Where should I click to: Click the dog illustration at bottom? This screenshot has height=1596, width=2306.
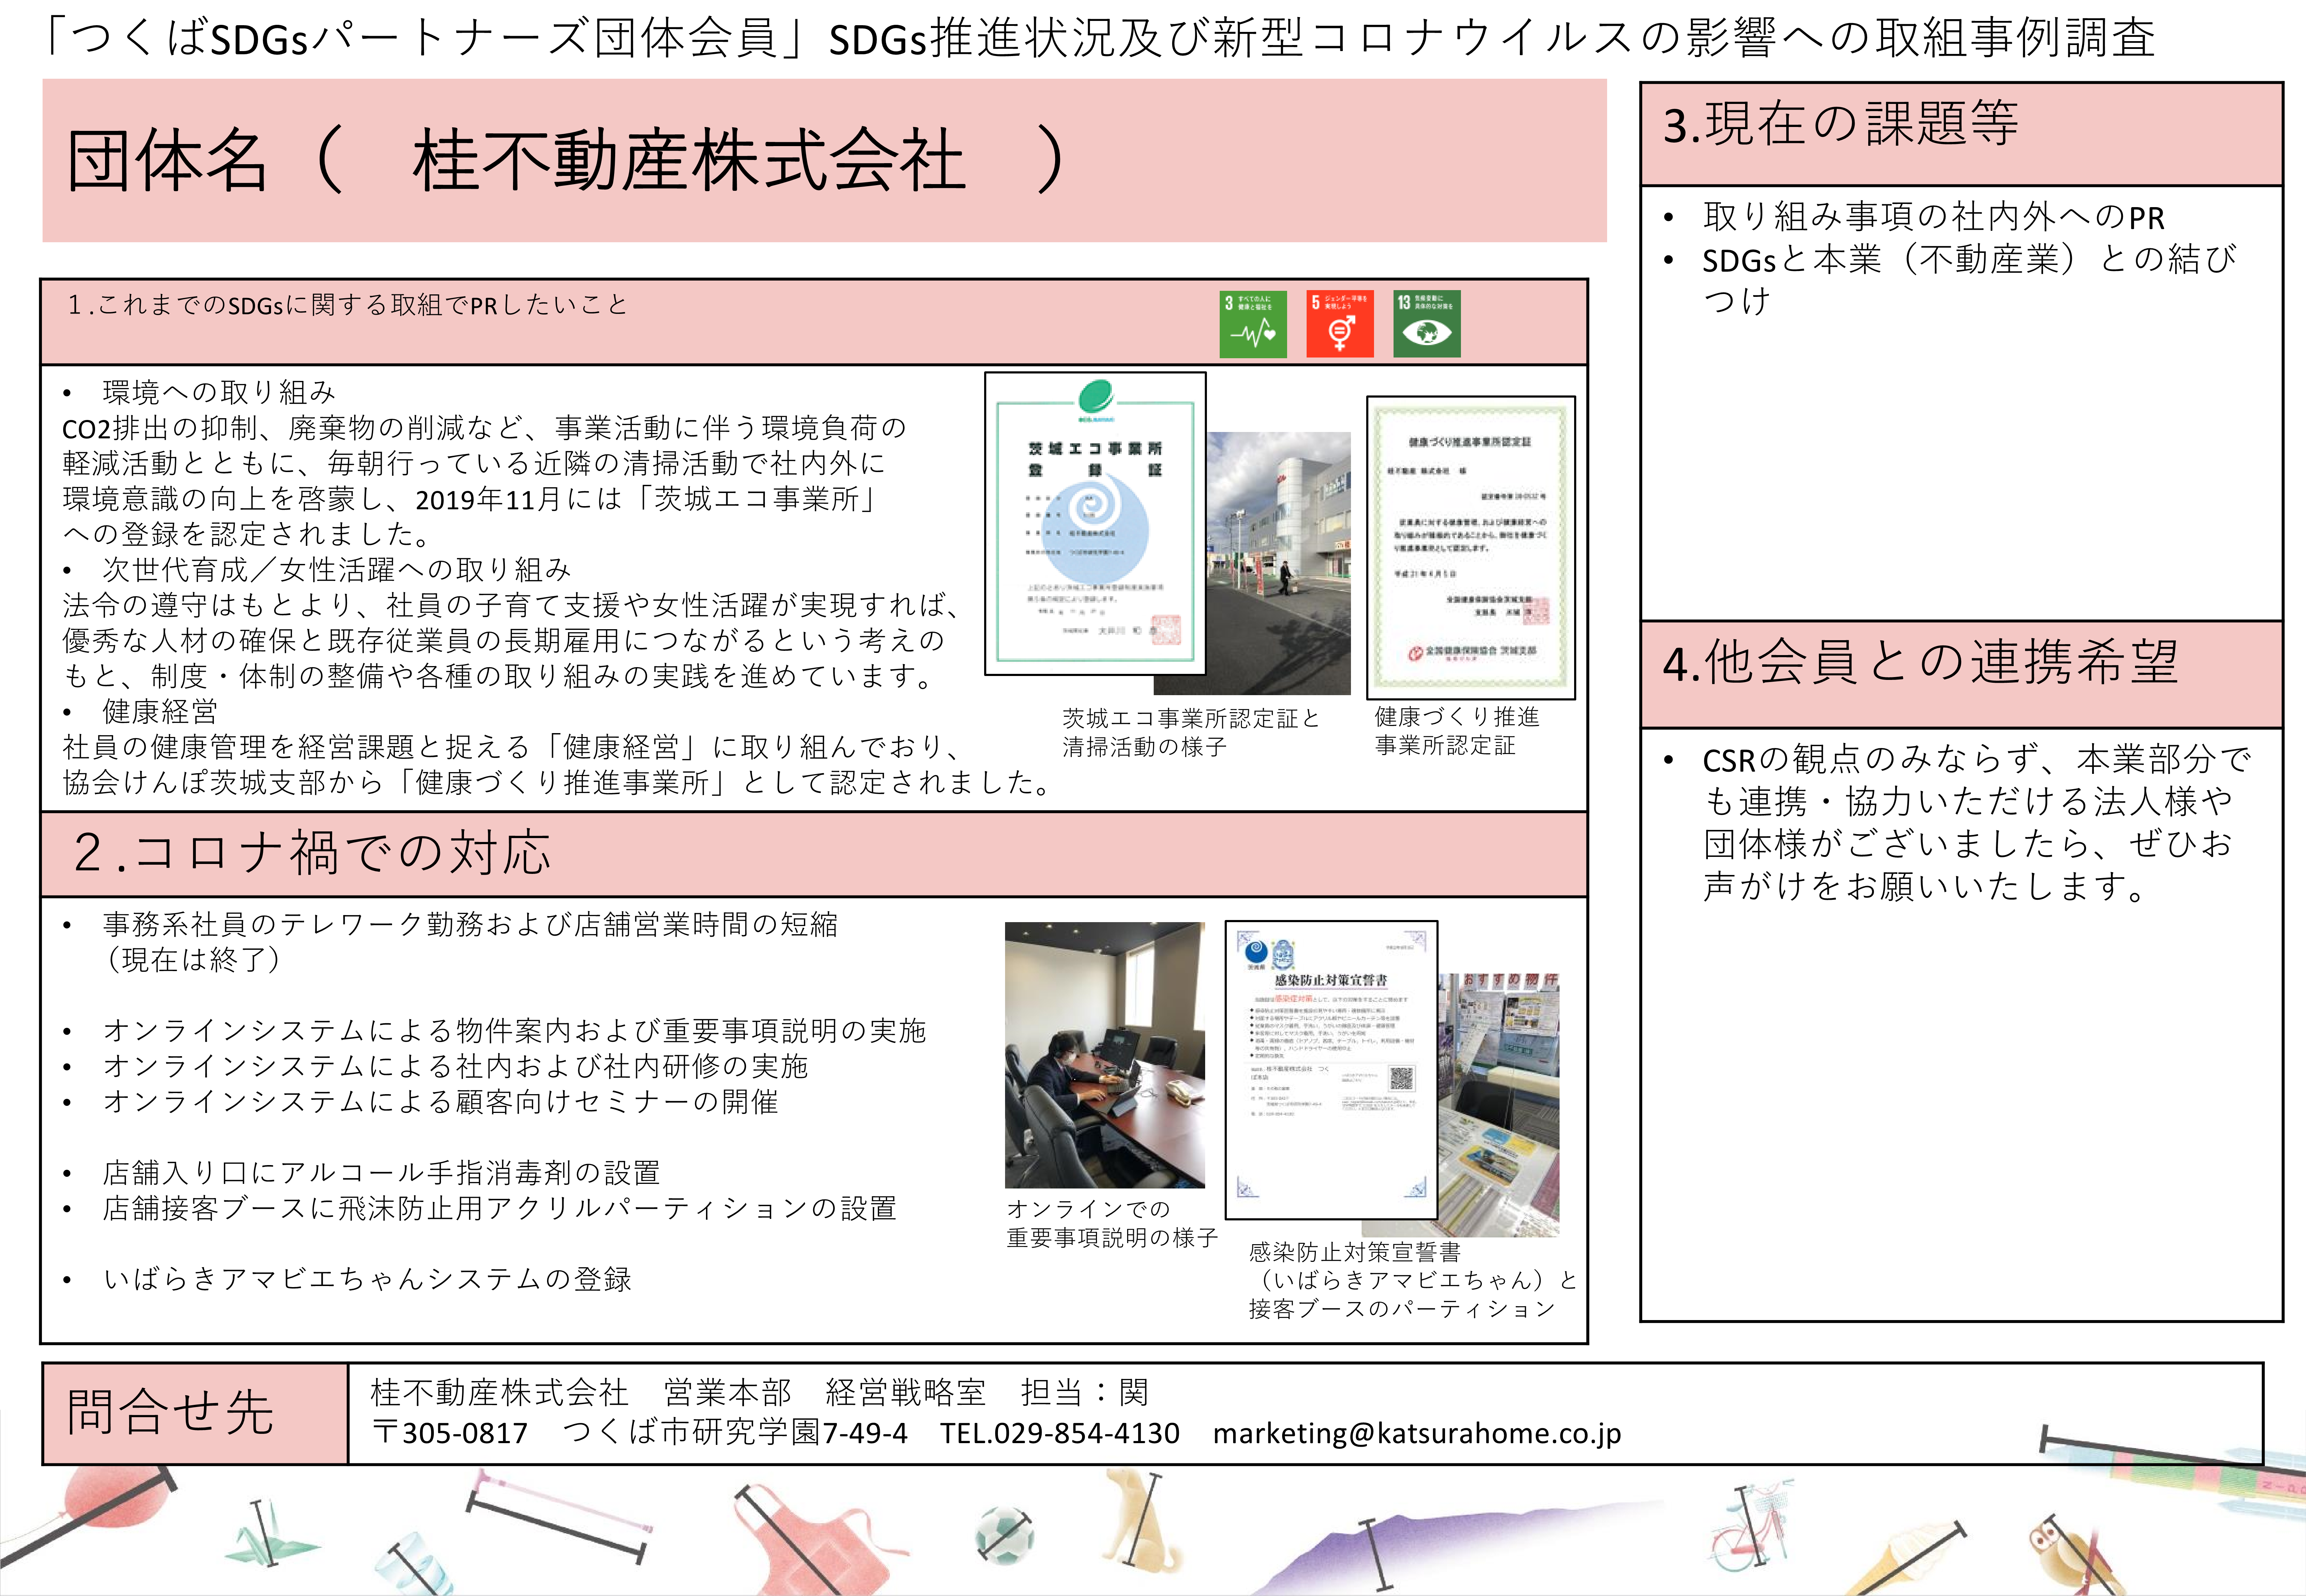pos(1143,1521)
